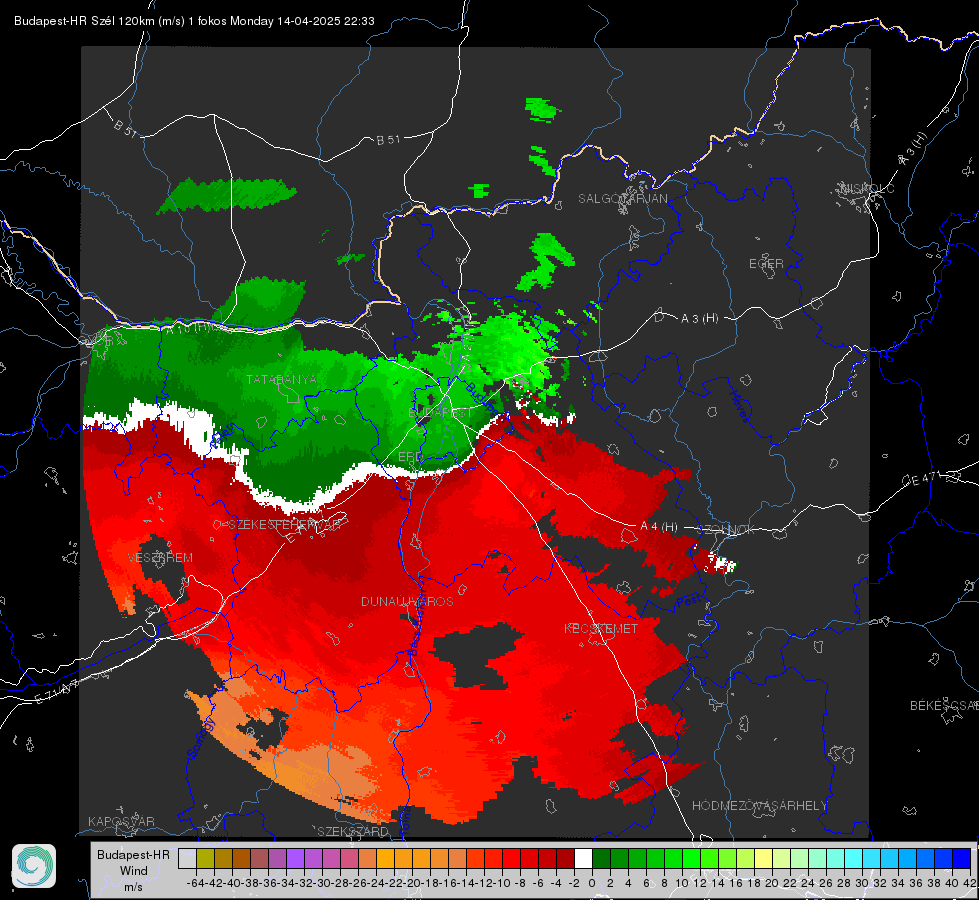The height and width of the screenshot is (900, 979).
Task: Click the red swatch between -10 and -8
Action: pyautogui.click(x=511, y=858)
